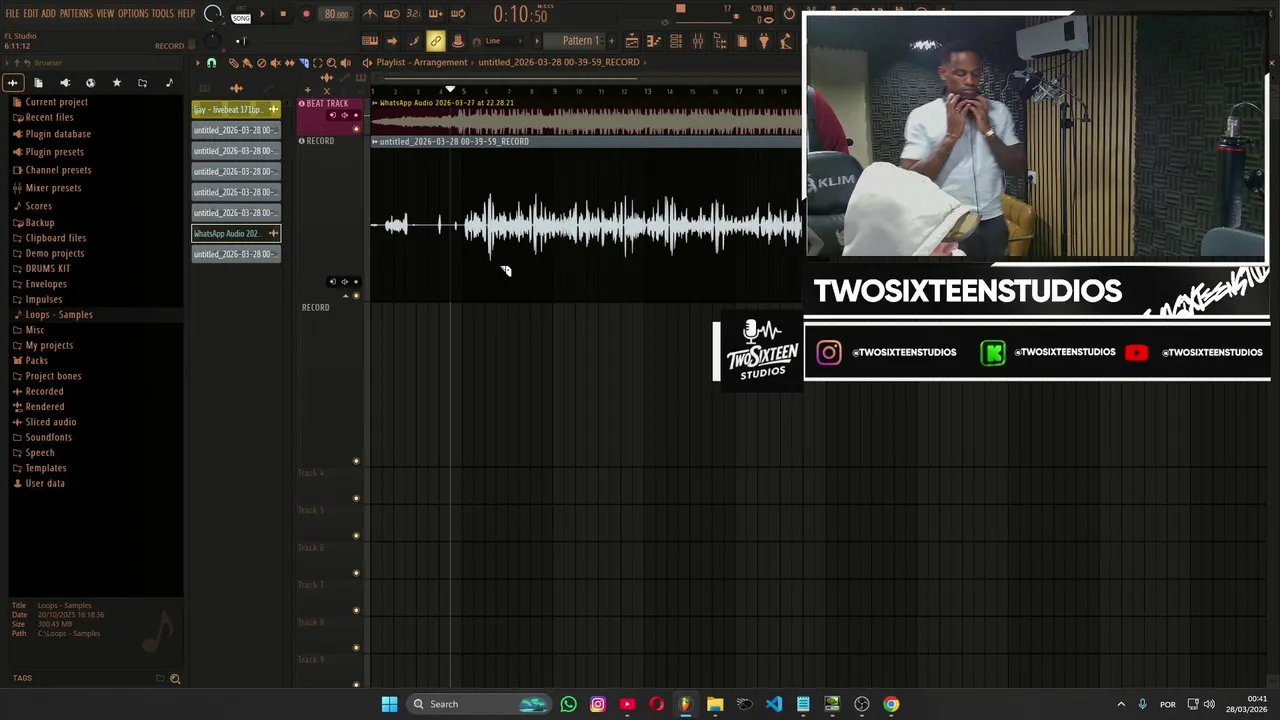The height and width of the screenshot is (720, 1280).
Task: Open the VIEW menu
Action: (105, 13)
